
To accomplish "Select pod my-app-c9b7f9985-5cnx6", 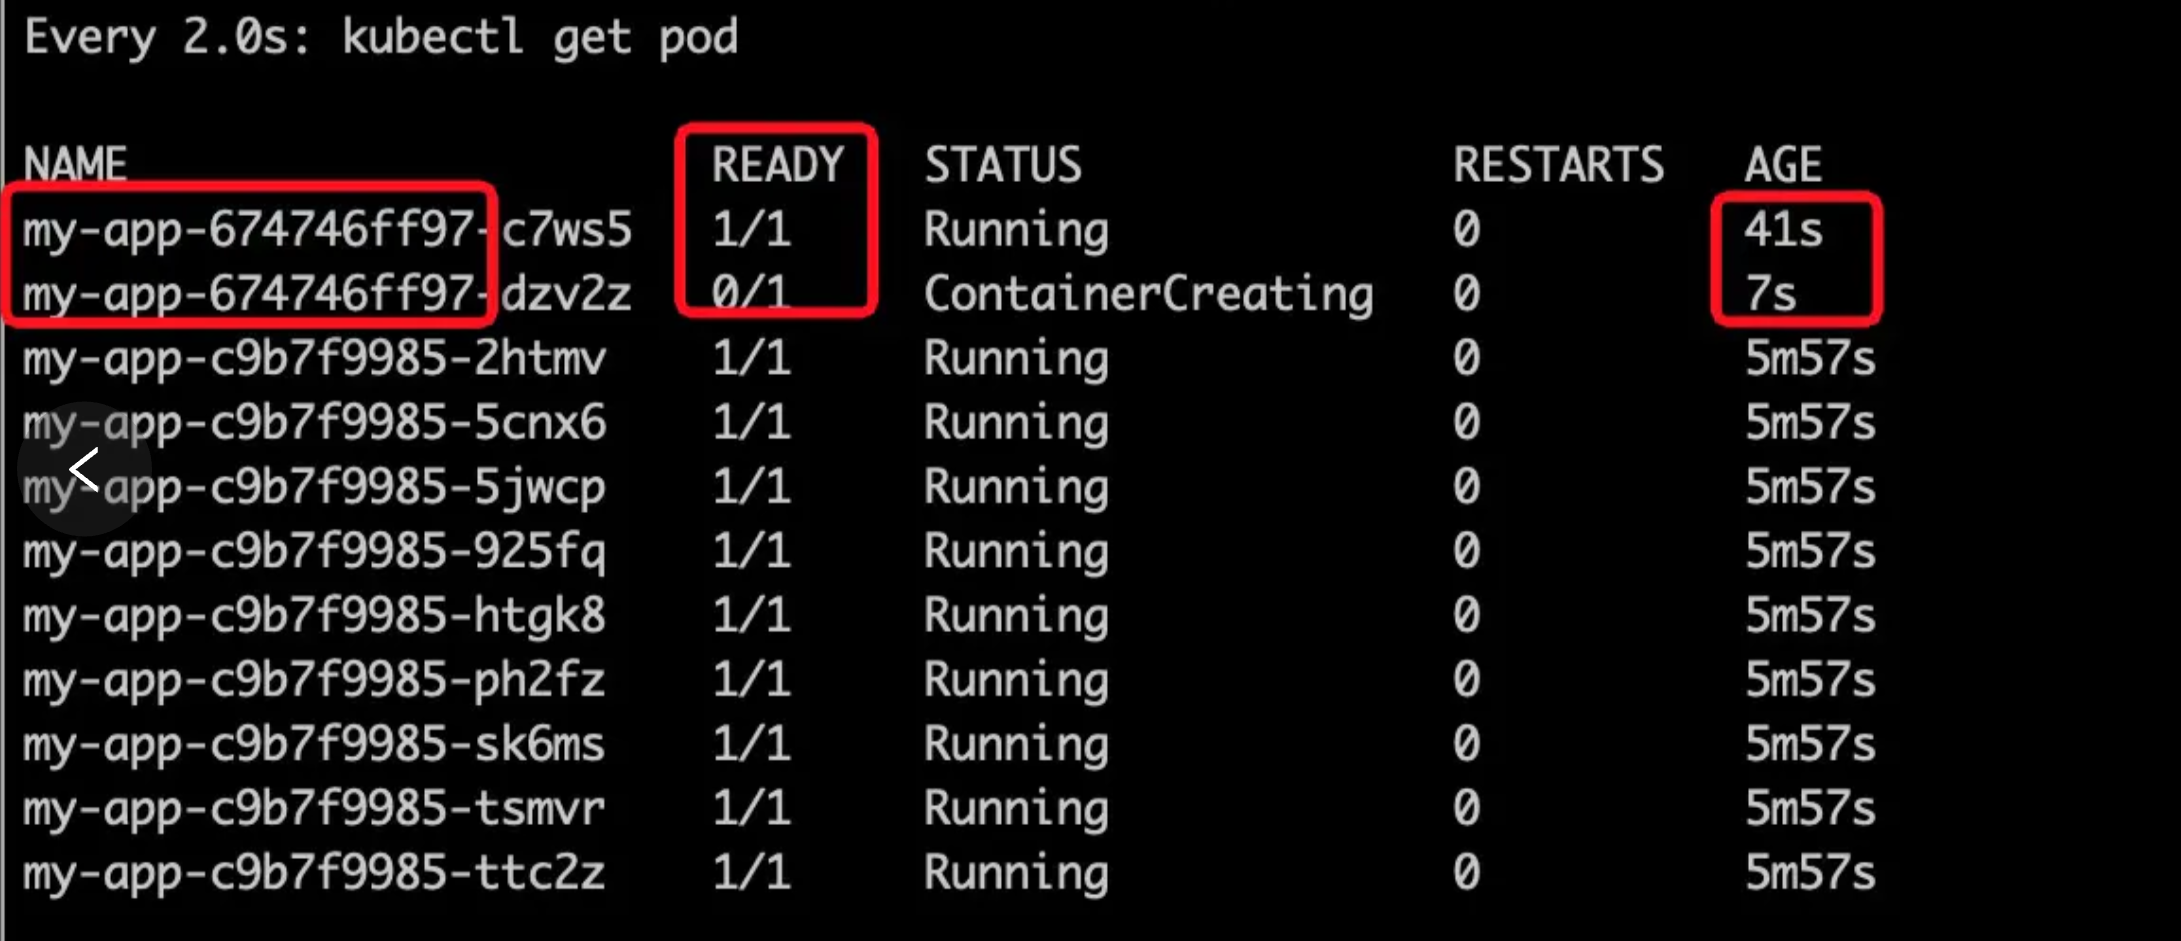I will [x=314, y=422].
